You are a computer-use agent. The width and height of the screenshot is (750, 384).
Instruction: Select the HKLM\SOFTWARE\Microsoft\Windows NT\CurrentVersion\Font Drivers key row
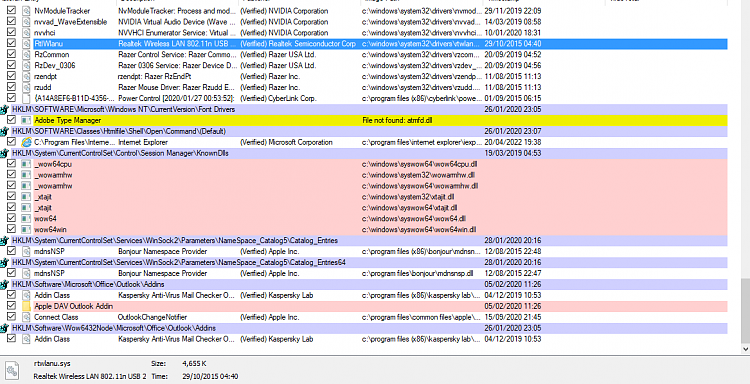(x=364, y=110)
